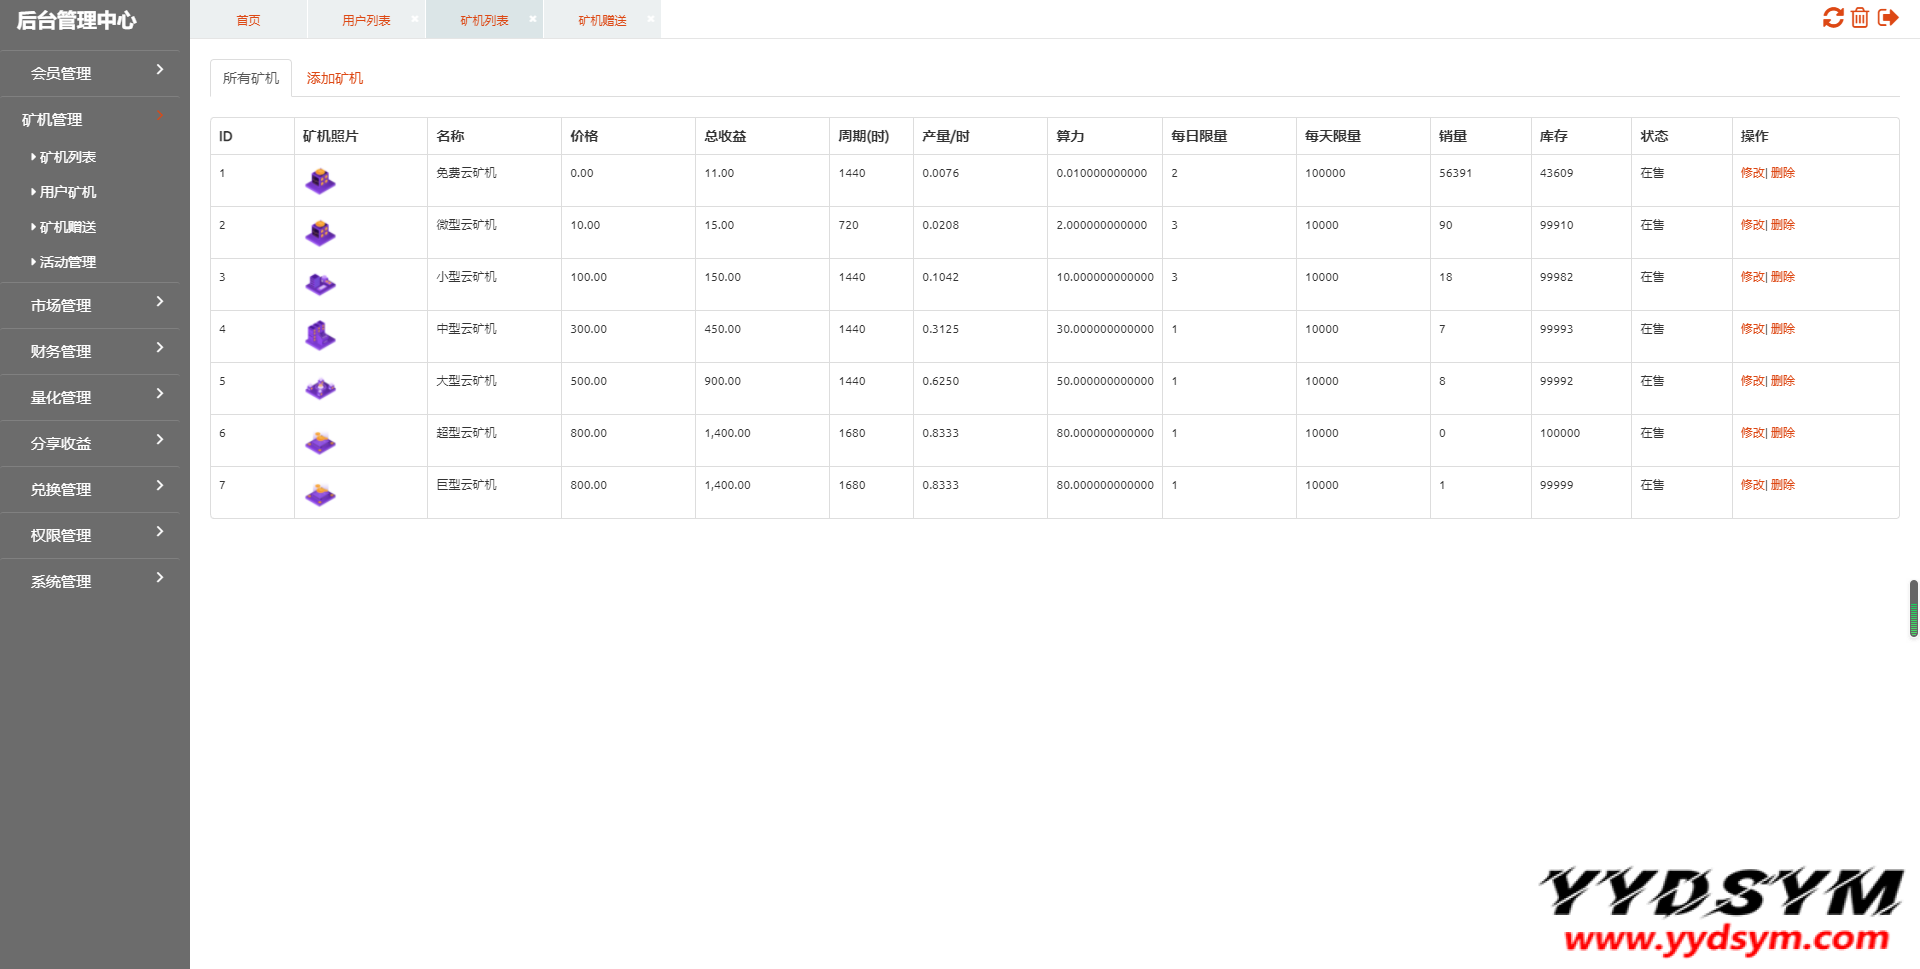Click the 免费云矿机 miner photo
This screenshot has height=969, width=1920.
pos(320,181)
